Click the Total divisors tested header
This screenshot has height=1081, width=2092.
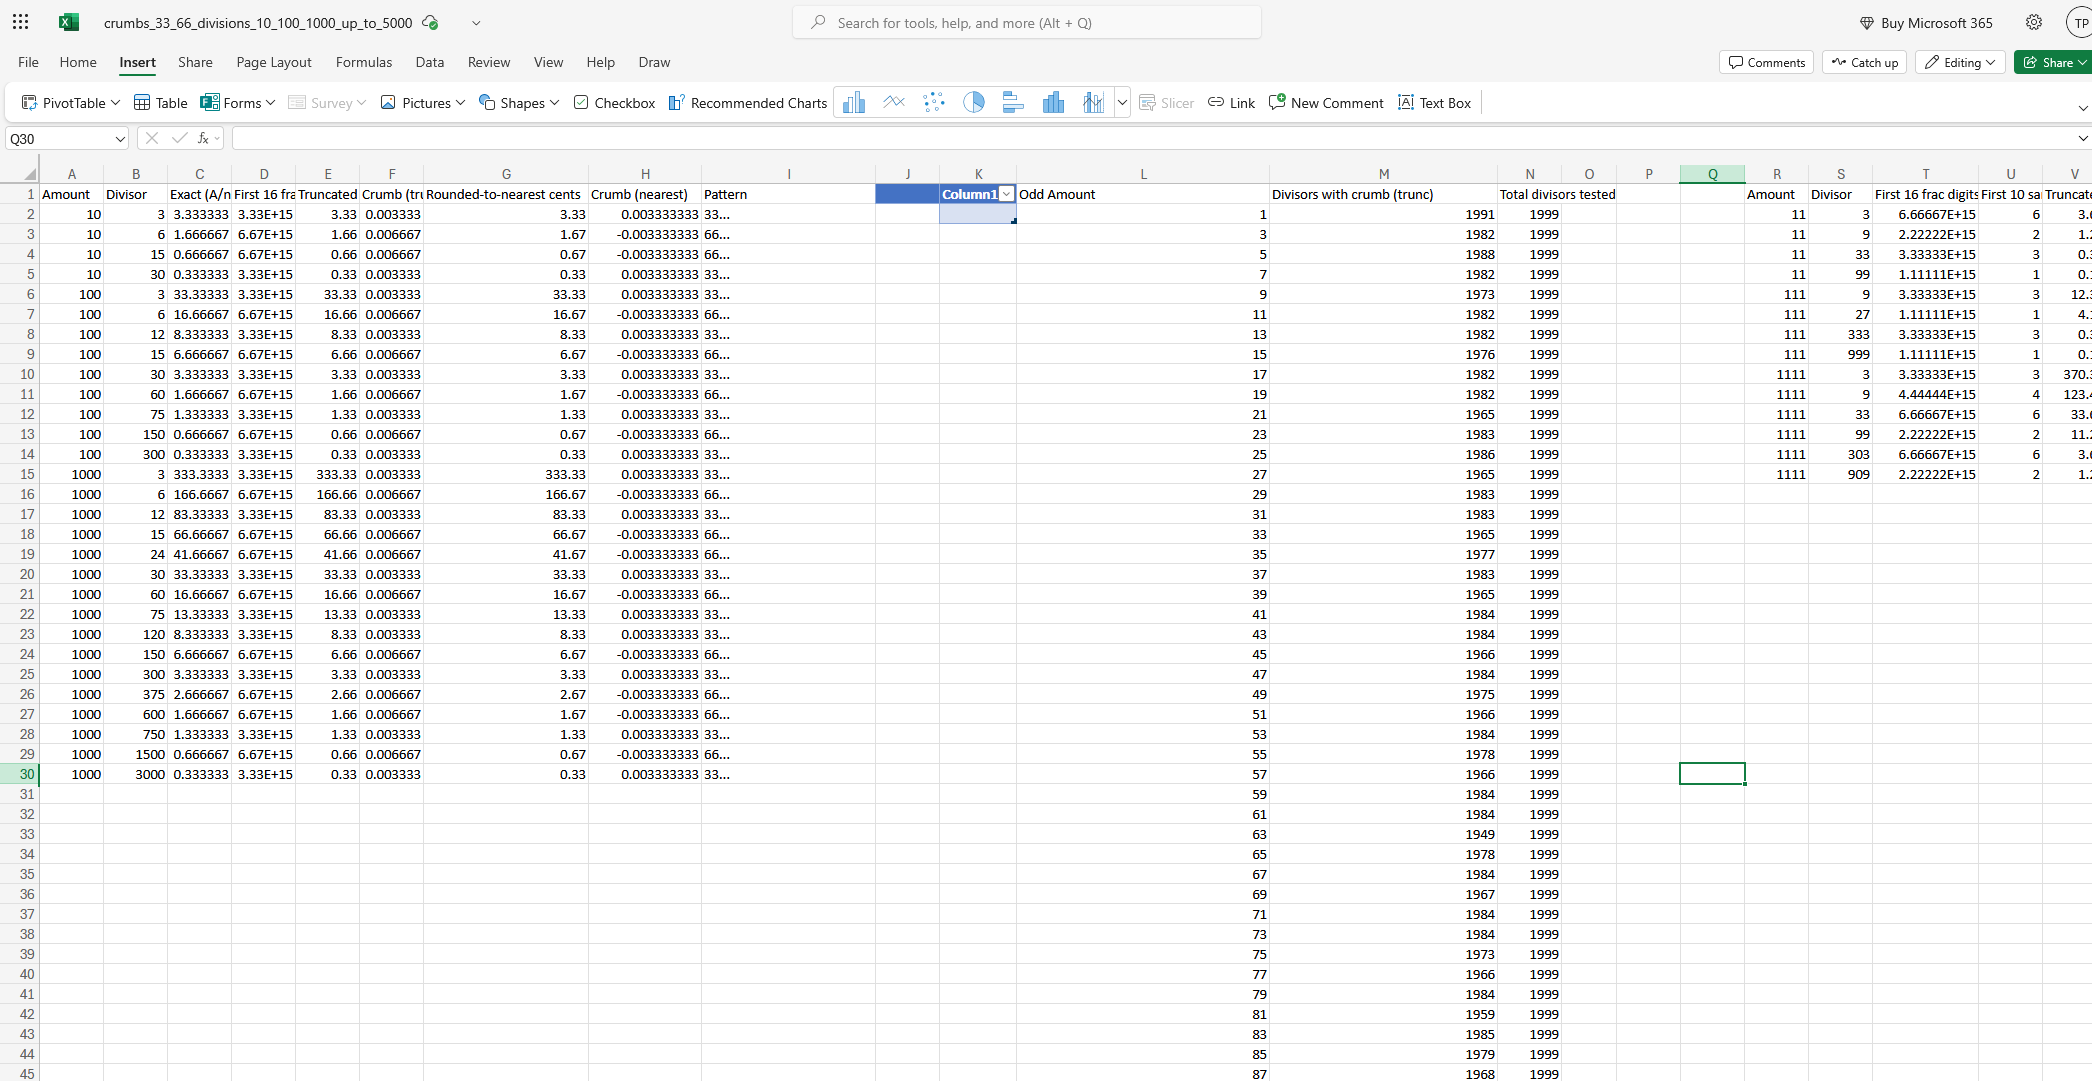[x=1557, y=194]
